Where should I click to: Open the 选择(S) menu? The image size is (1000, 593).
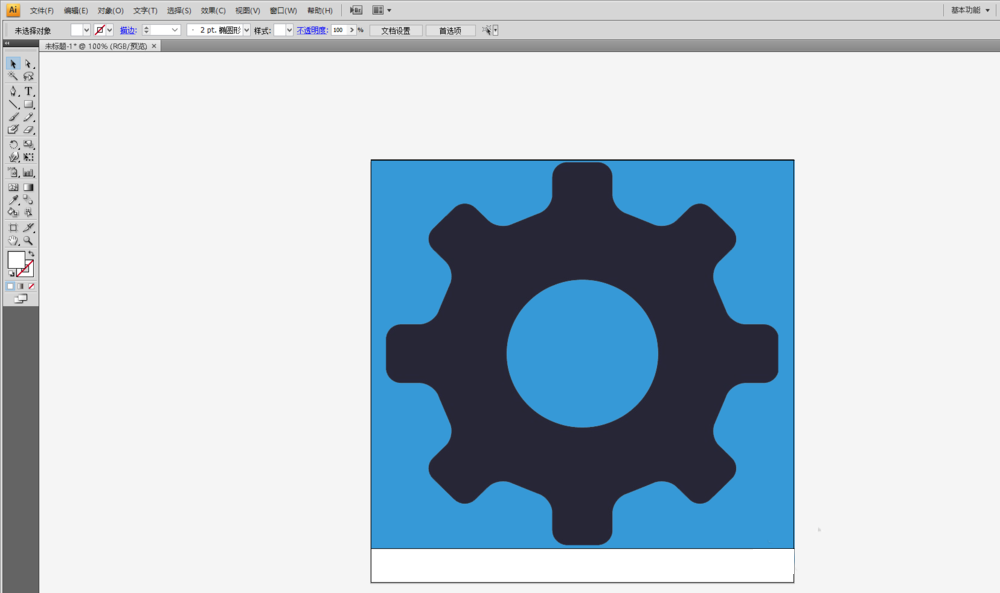(x=179, y=11)
